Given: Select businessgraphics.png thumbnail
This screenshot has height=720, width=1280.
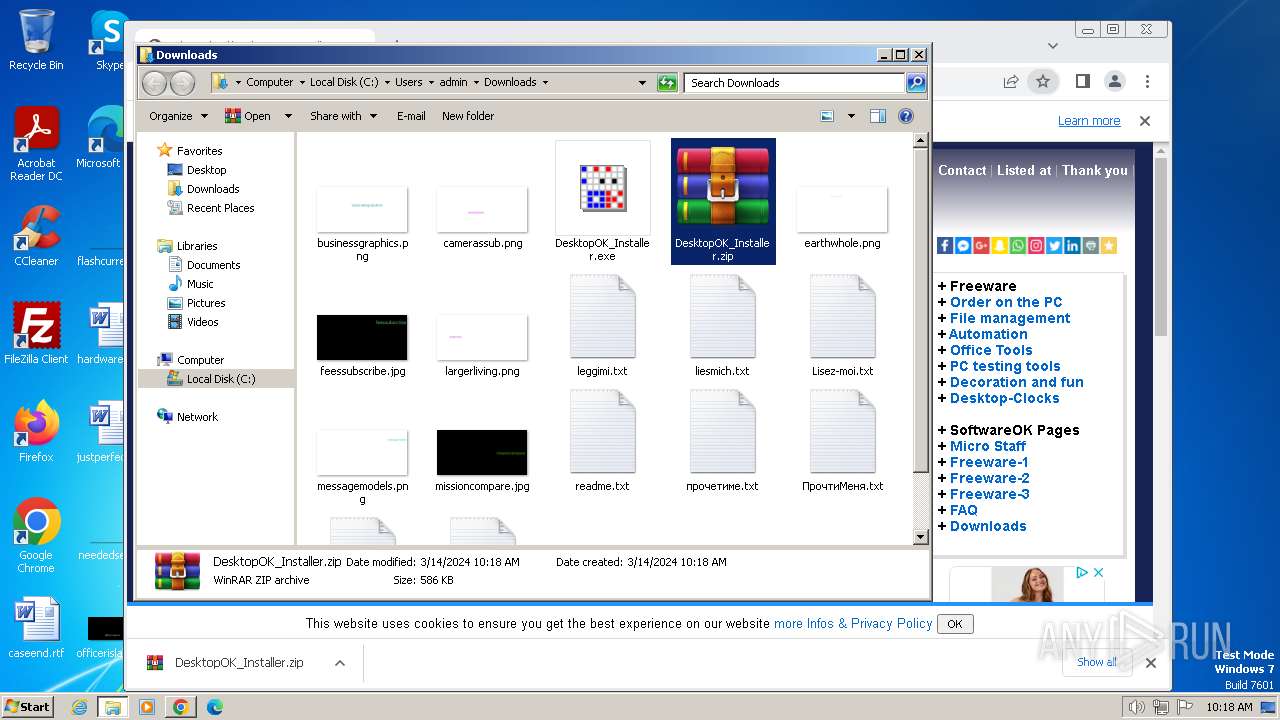Looking at the screenshot, I should click(x=362, y=209).
